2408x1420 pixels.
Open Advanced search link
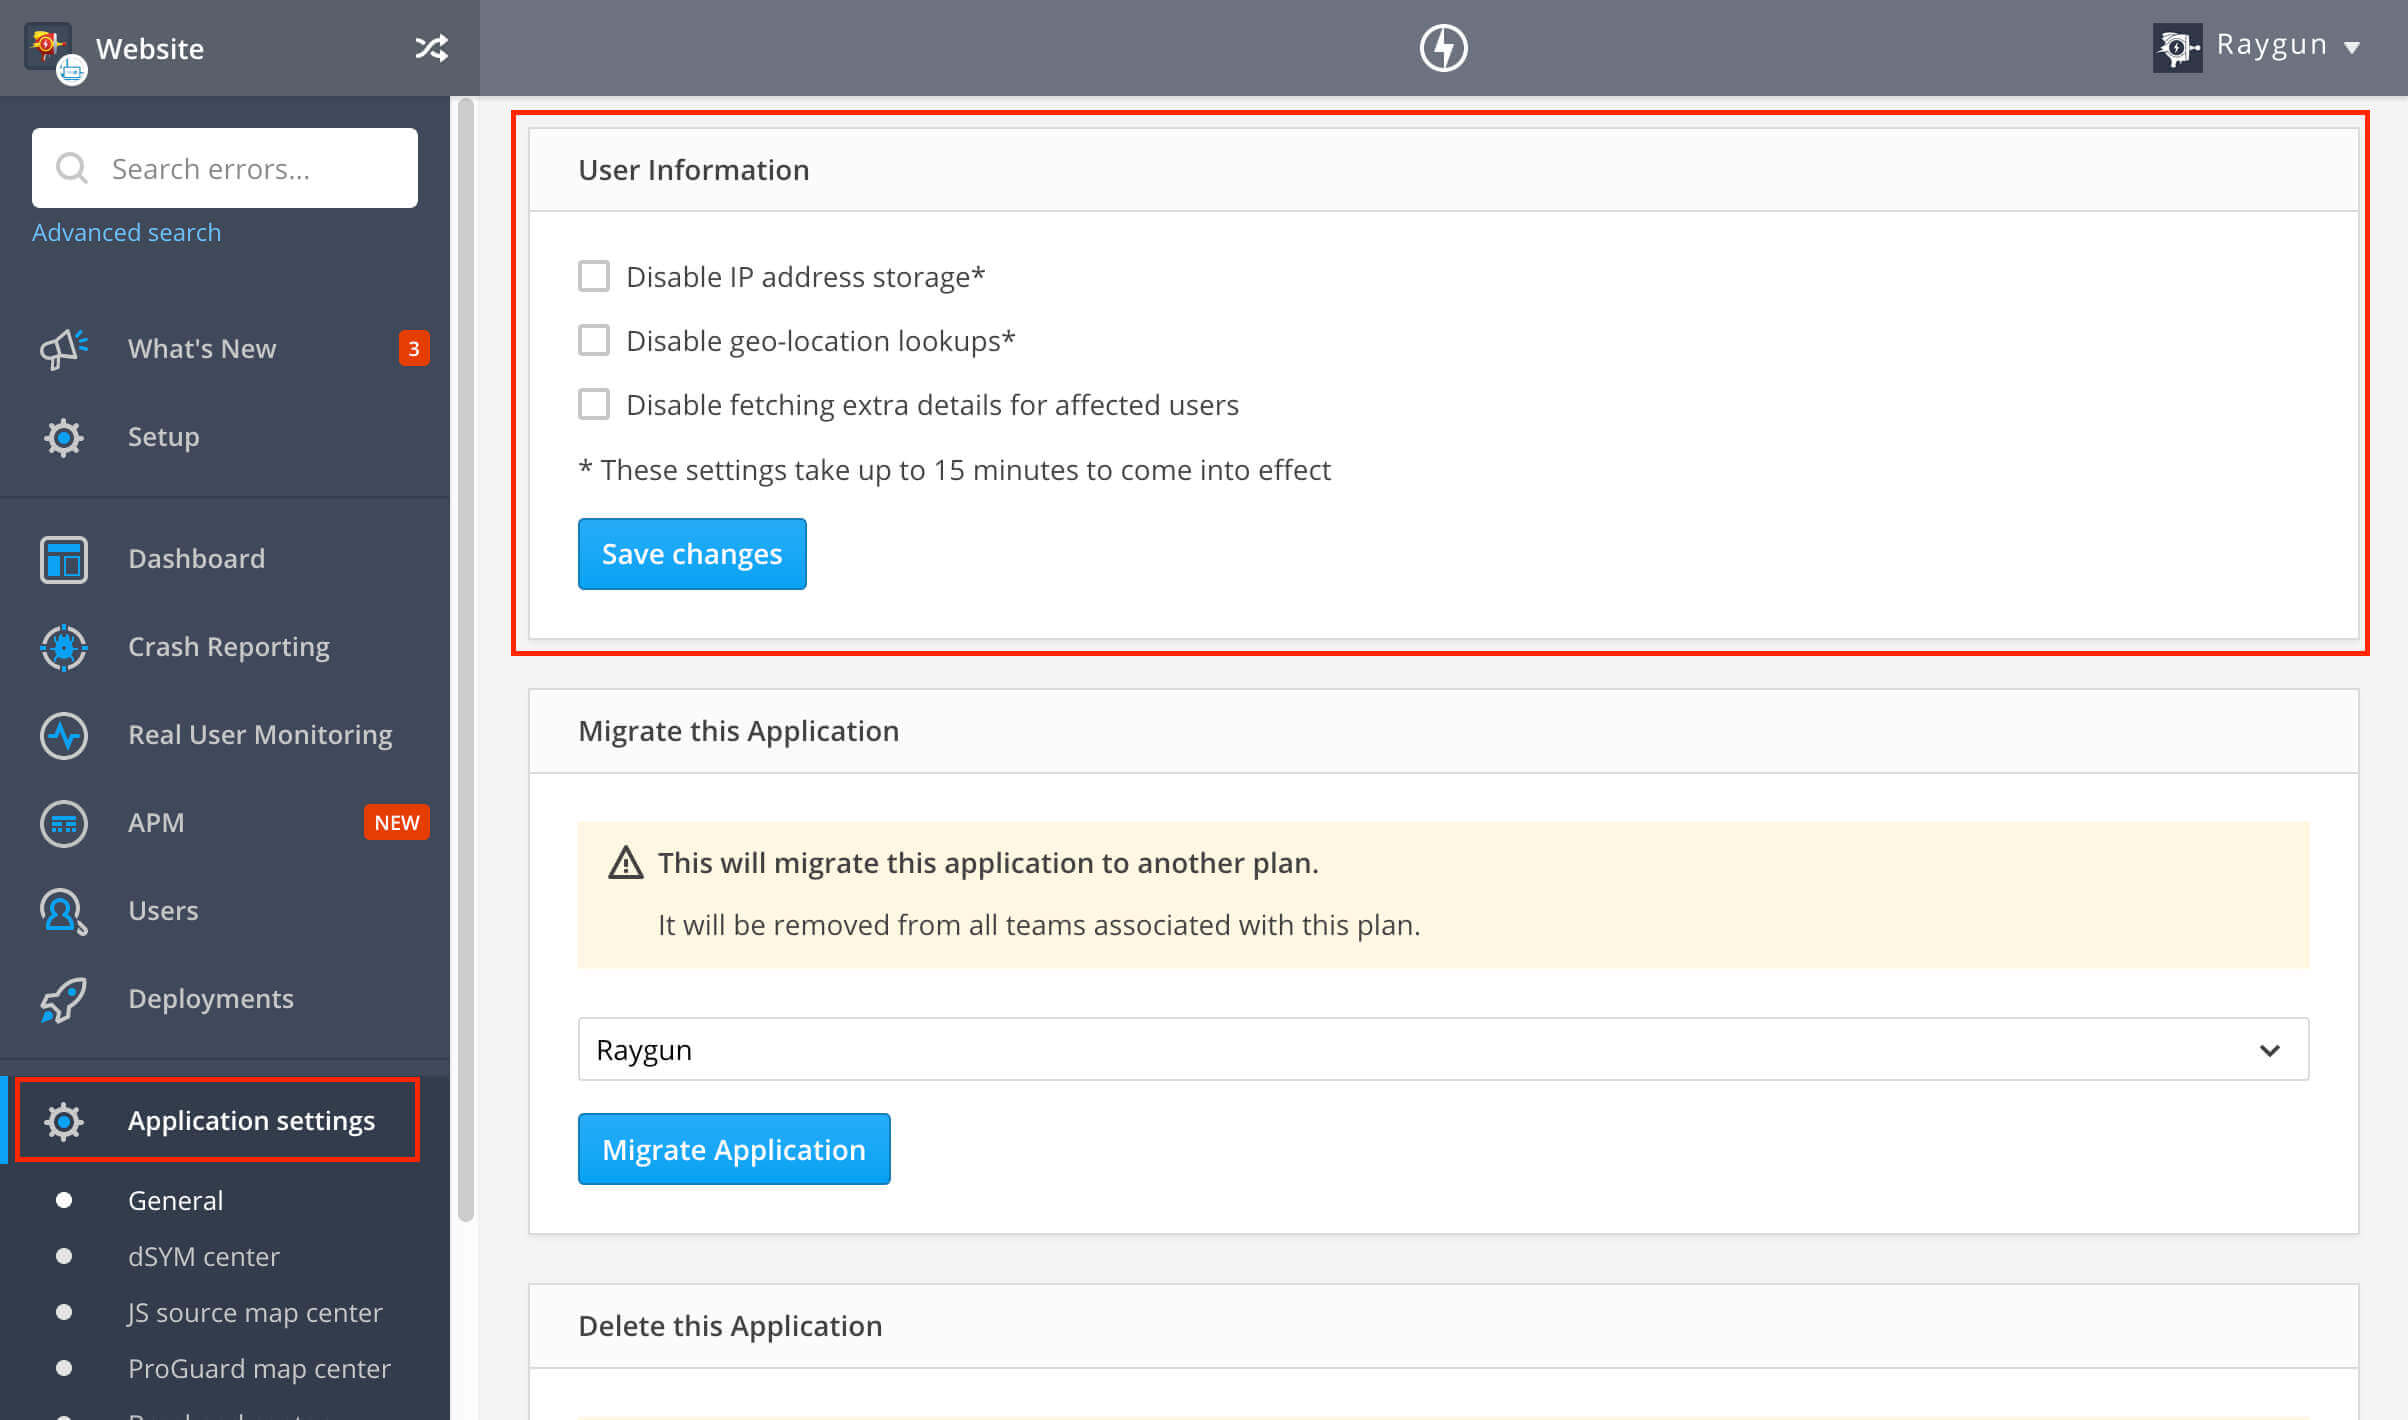[x=126, y=232]
